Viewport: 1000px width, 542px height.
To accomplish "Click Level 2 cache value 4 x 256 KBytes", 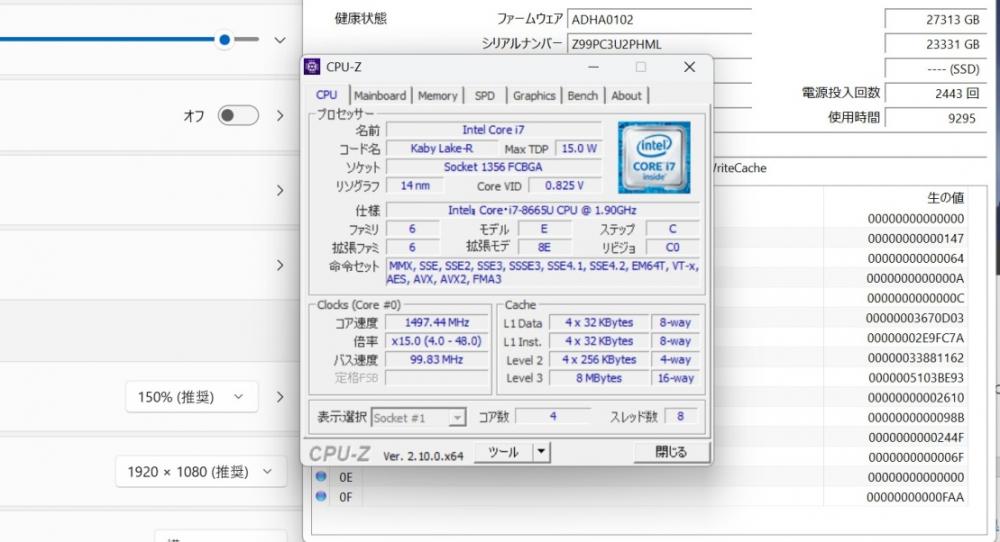I will coord(599,360).
